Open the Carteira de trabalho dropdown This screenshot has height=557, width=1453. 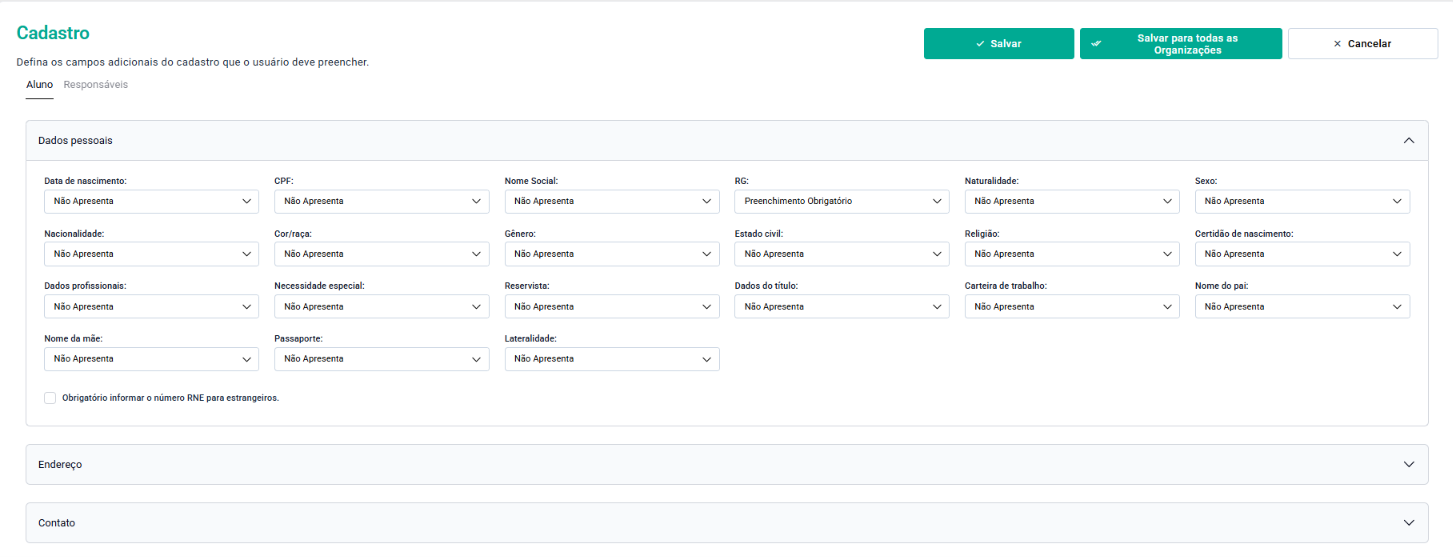(1072, 307)
